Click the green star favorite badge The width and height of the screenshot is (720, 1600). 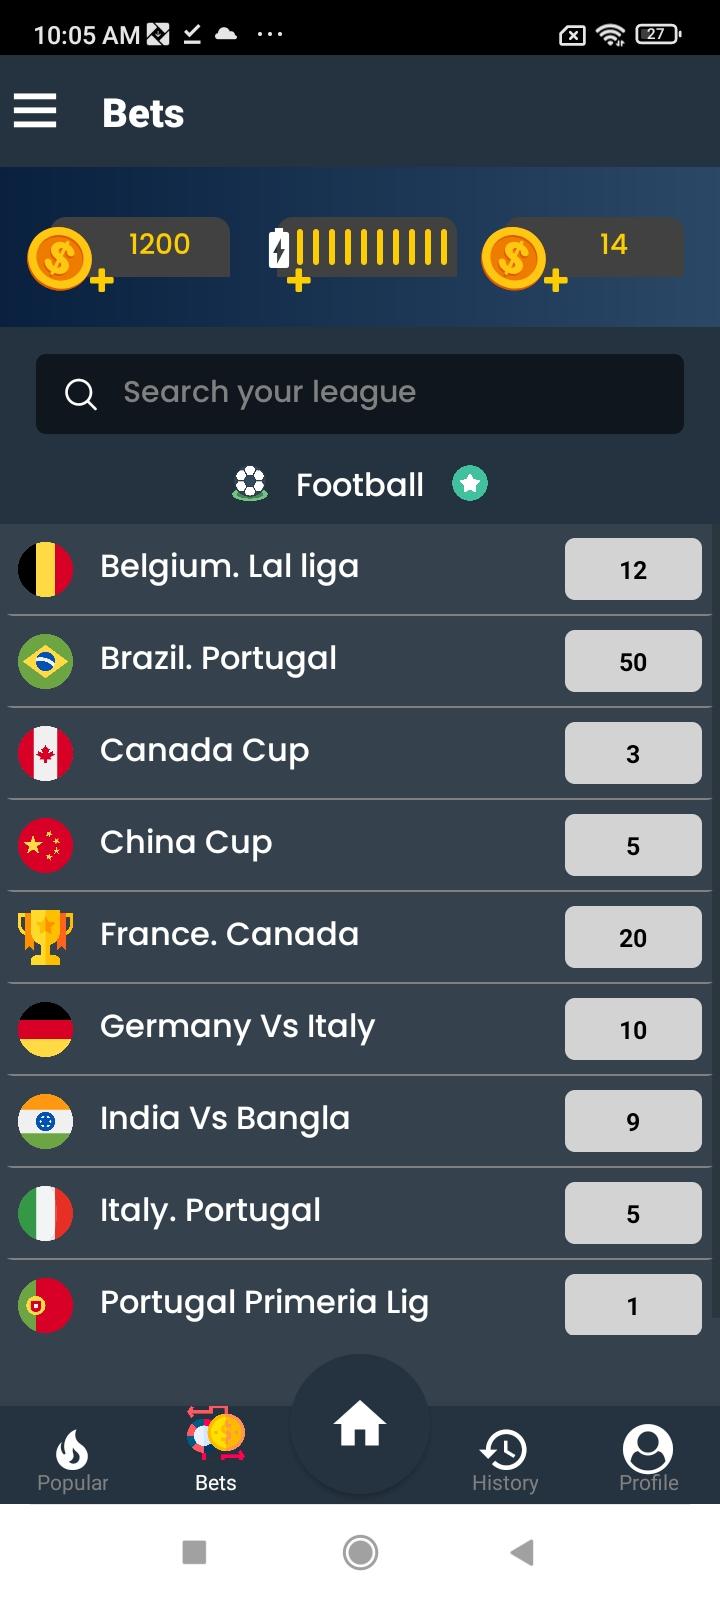tap(469, 484)
